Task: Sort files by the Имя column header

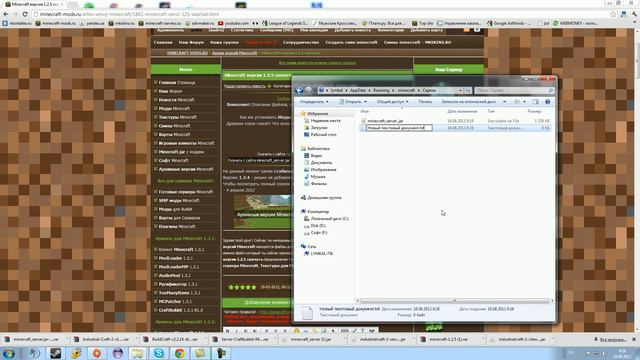Action: pos(364,111)
